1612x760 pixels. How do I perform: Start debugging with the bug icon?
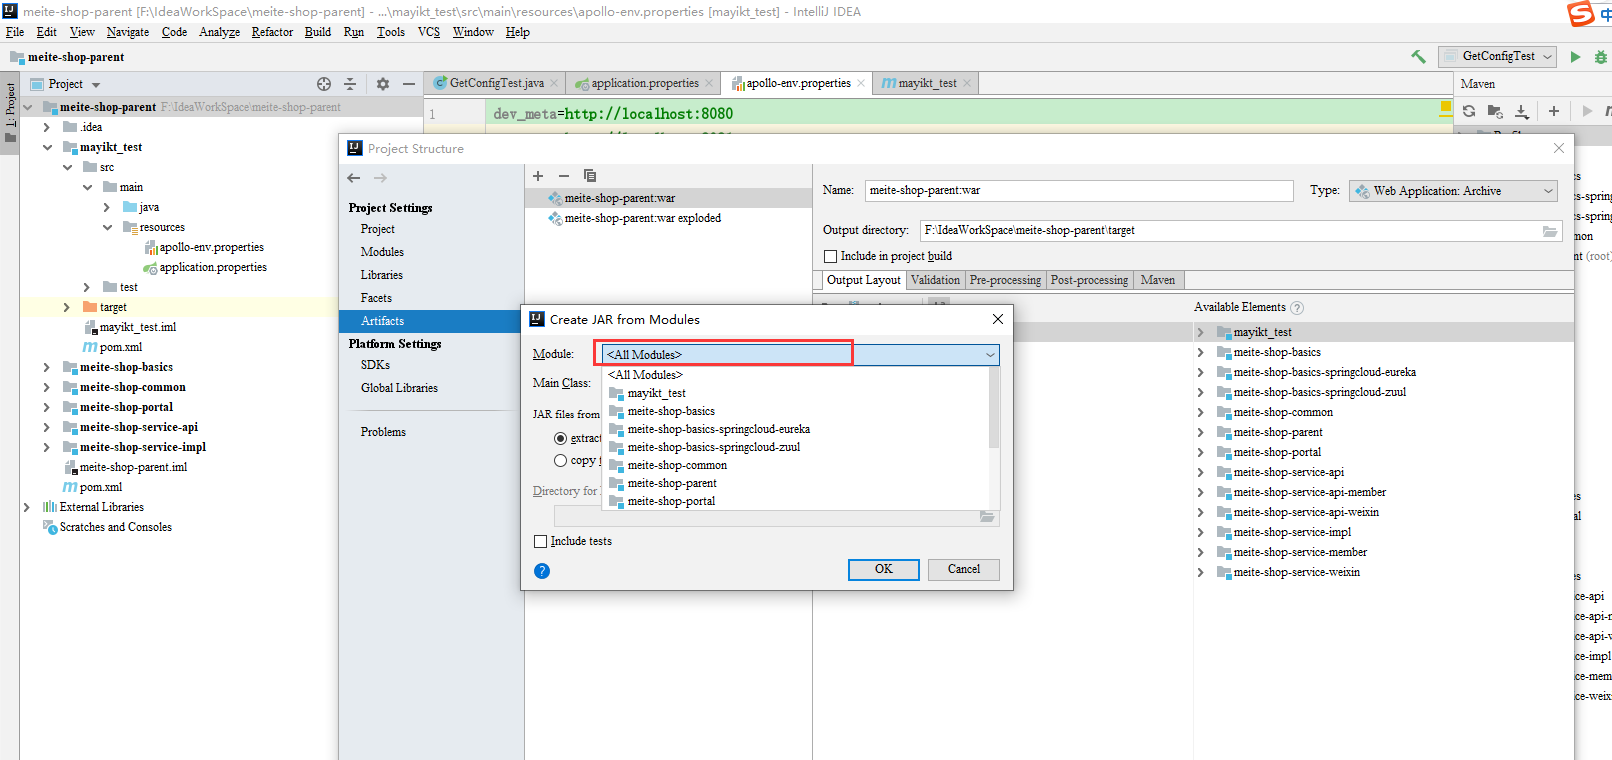(x=1600, y=57)
